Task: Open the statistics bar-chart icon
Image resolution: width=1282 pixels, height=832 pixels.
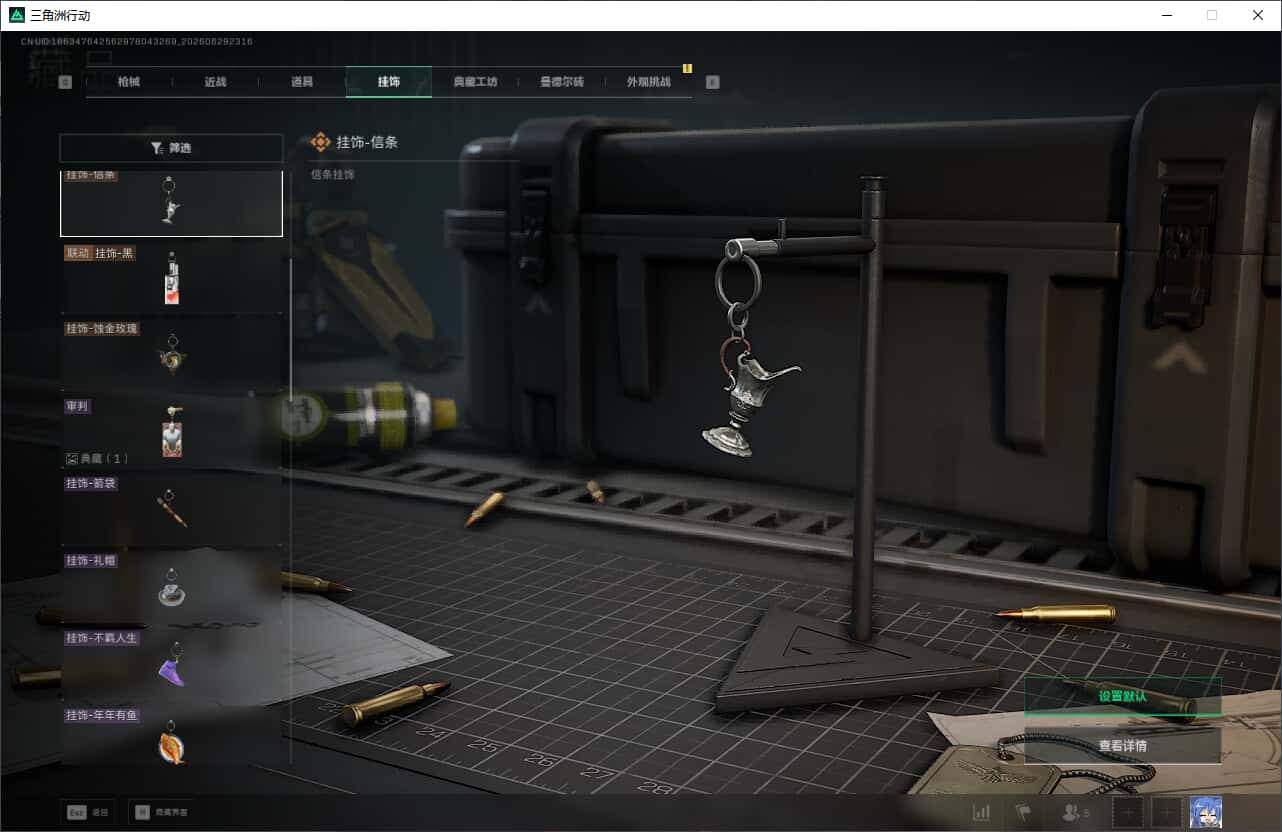Action: coord(982,813)
